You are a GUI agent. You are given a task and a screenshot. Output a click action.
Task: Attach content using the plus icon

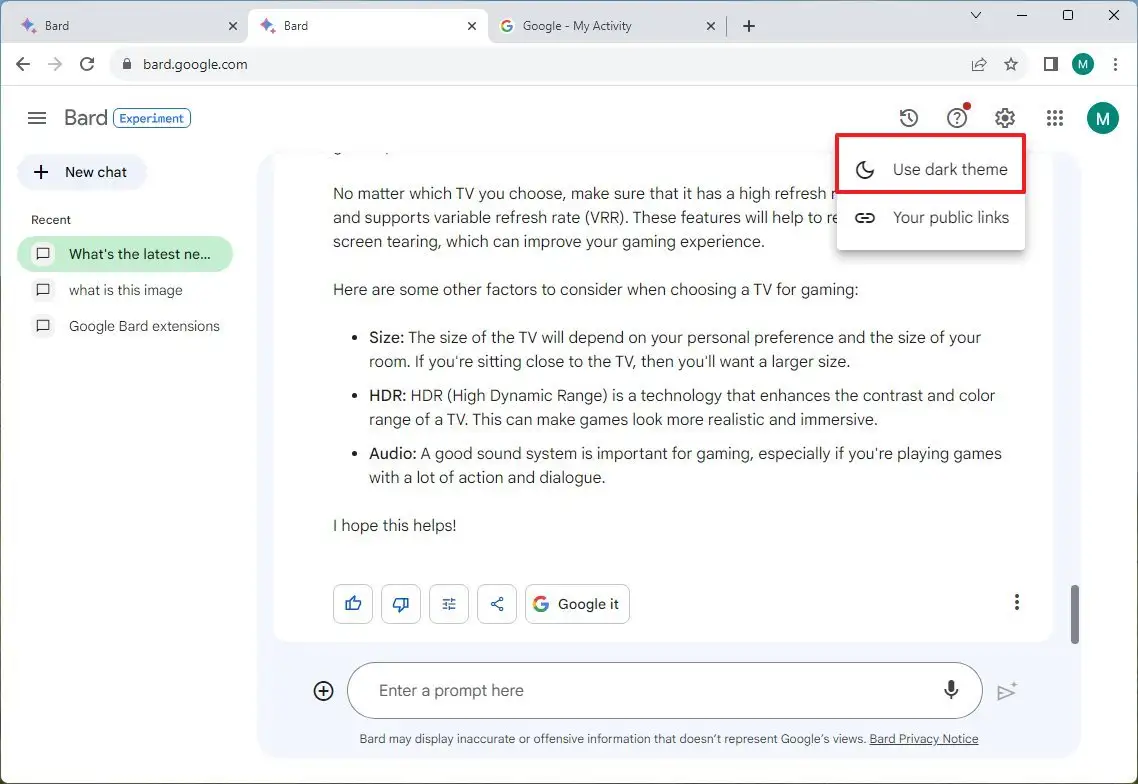pos(323,690)
